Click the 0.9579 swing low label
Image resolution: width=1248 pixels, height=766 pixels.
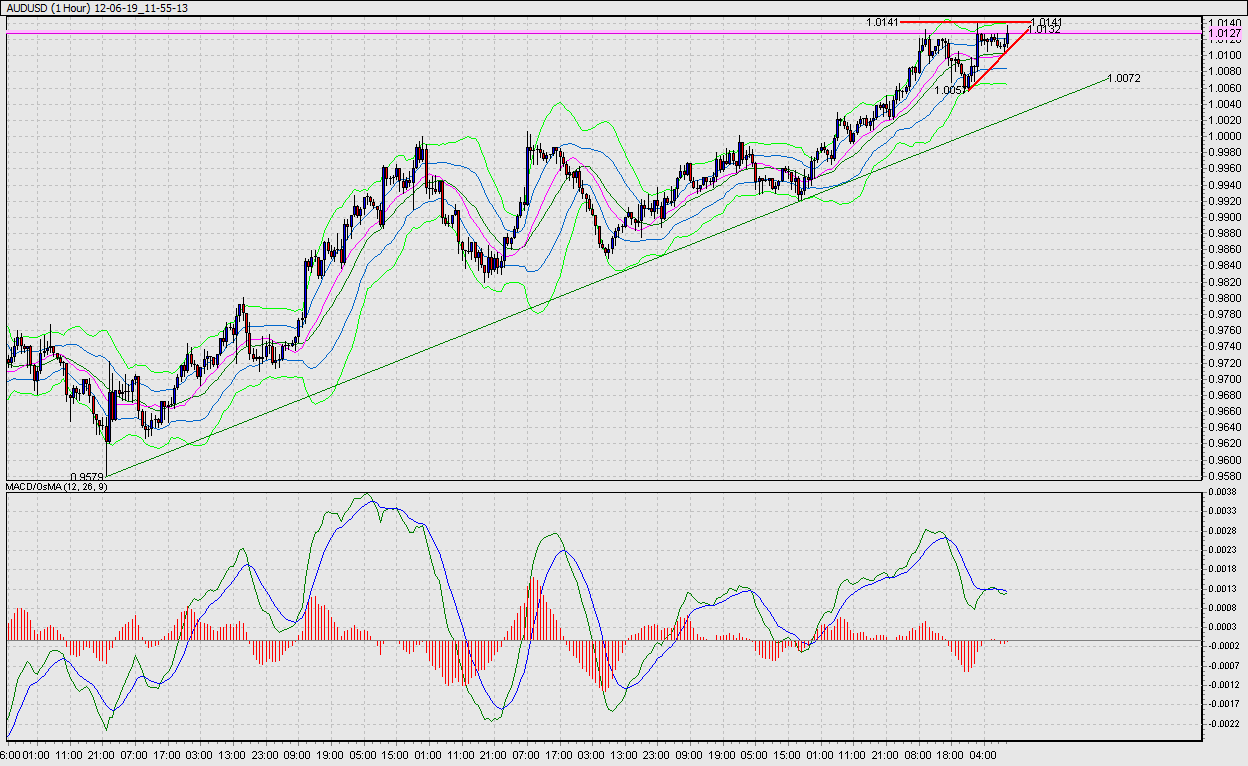coord(87,476)
